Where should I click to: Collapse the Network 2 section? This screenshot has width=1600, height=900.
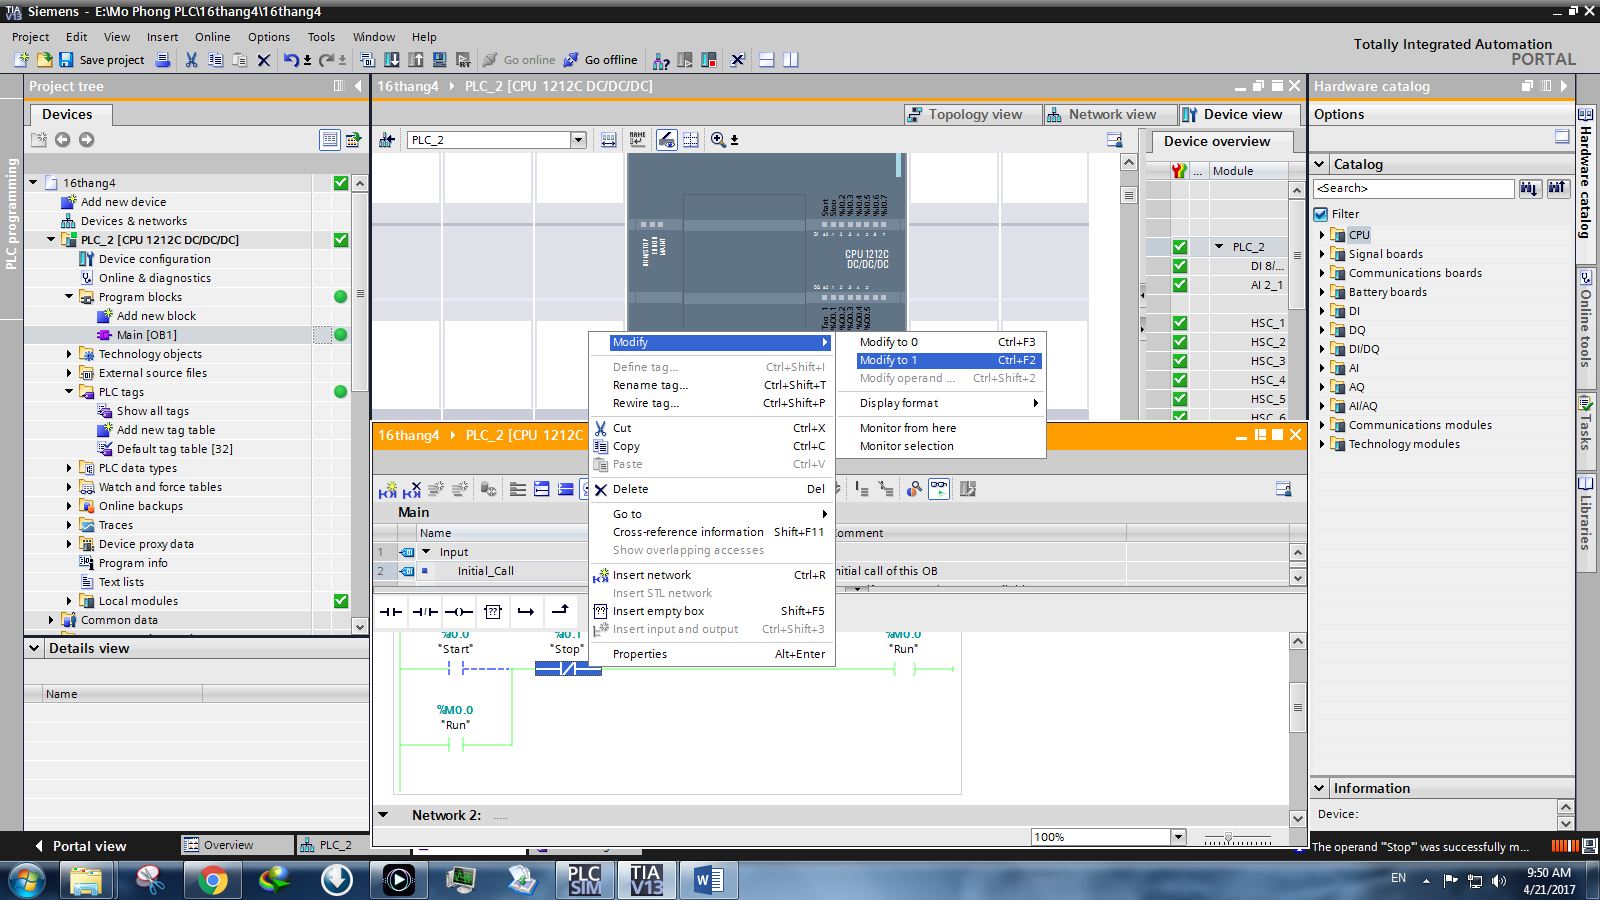tap(383, 815)
